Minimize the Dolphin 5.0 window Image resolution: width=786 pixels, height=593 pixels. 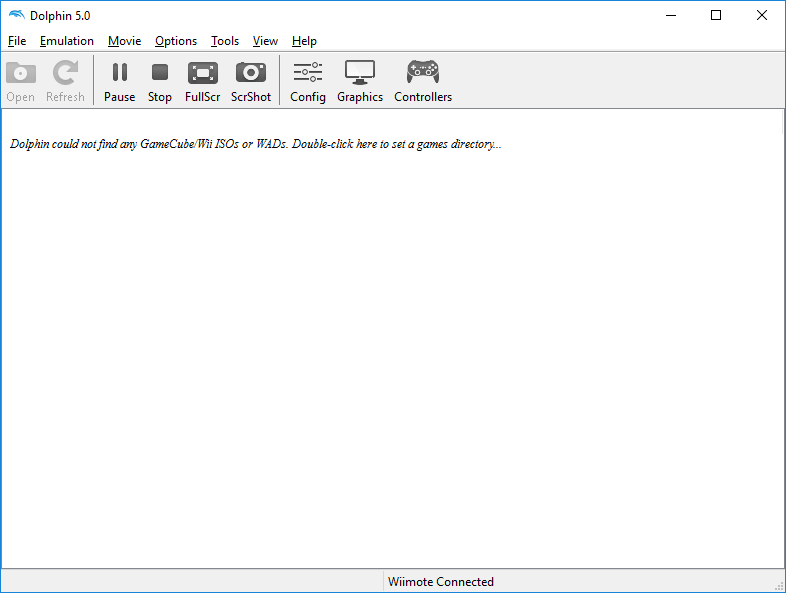tap(671, 16)
